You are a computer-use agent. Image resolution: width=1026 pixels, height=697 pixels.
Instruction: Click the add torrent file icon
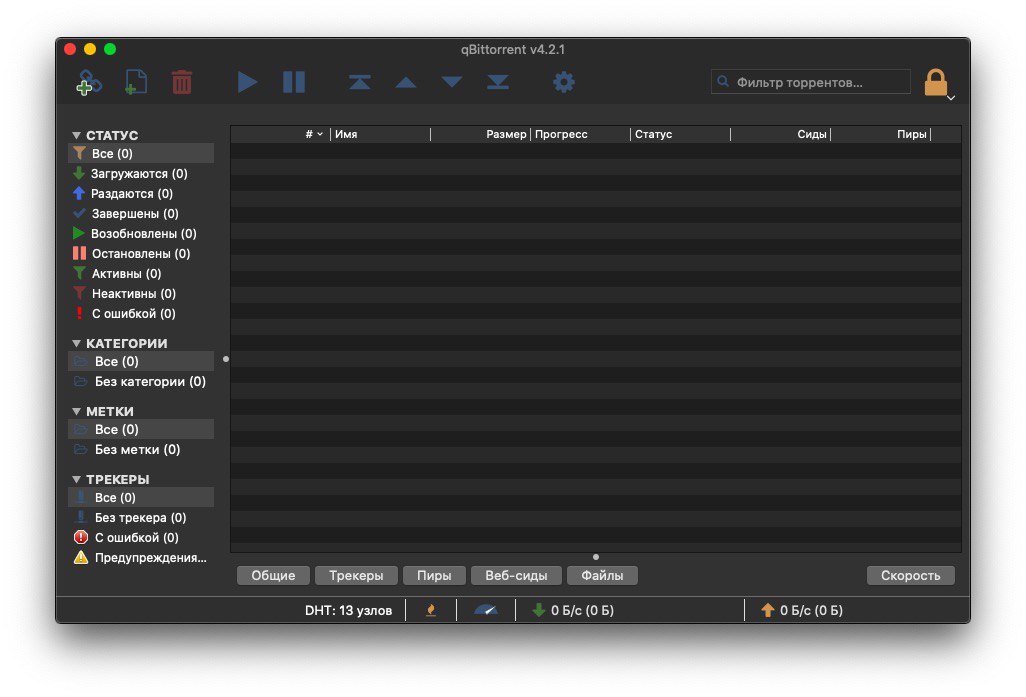(x=135, y=82)
